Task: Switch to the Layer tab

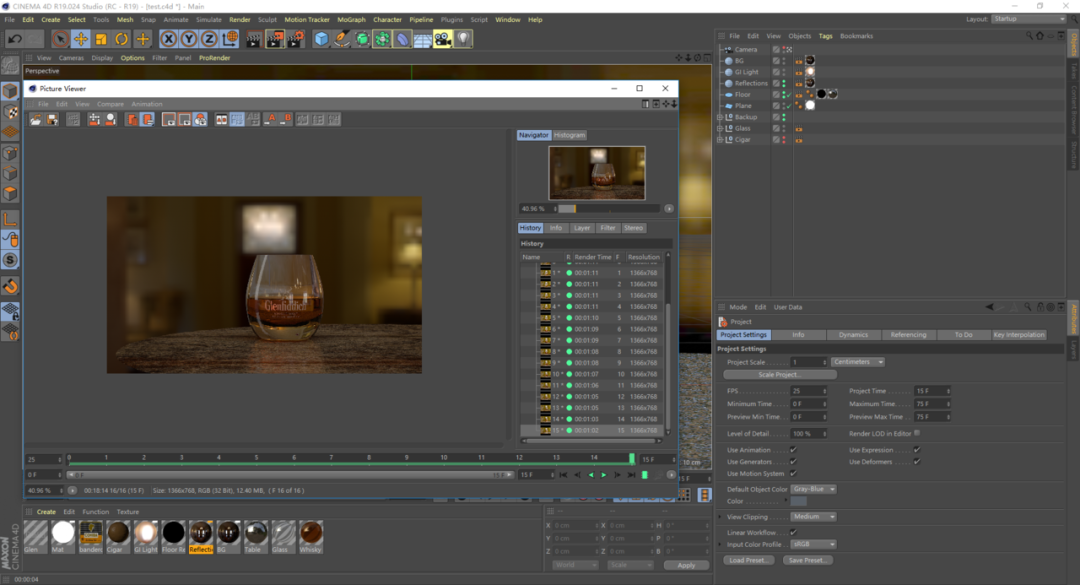Action: click(x=582, y=228)
